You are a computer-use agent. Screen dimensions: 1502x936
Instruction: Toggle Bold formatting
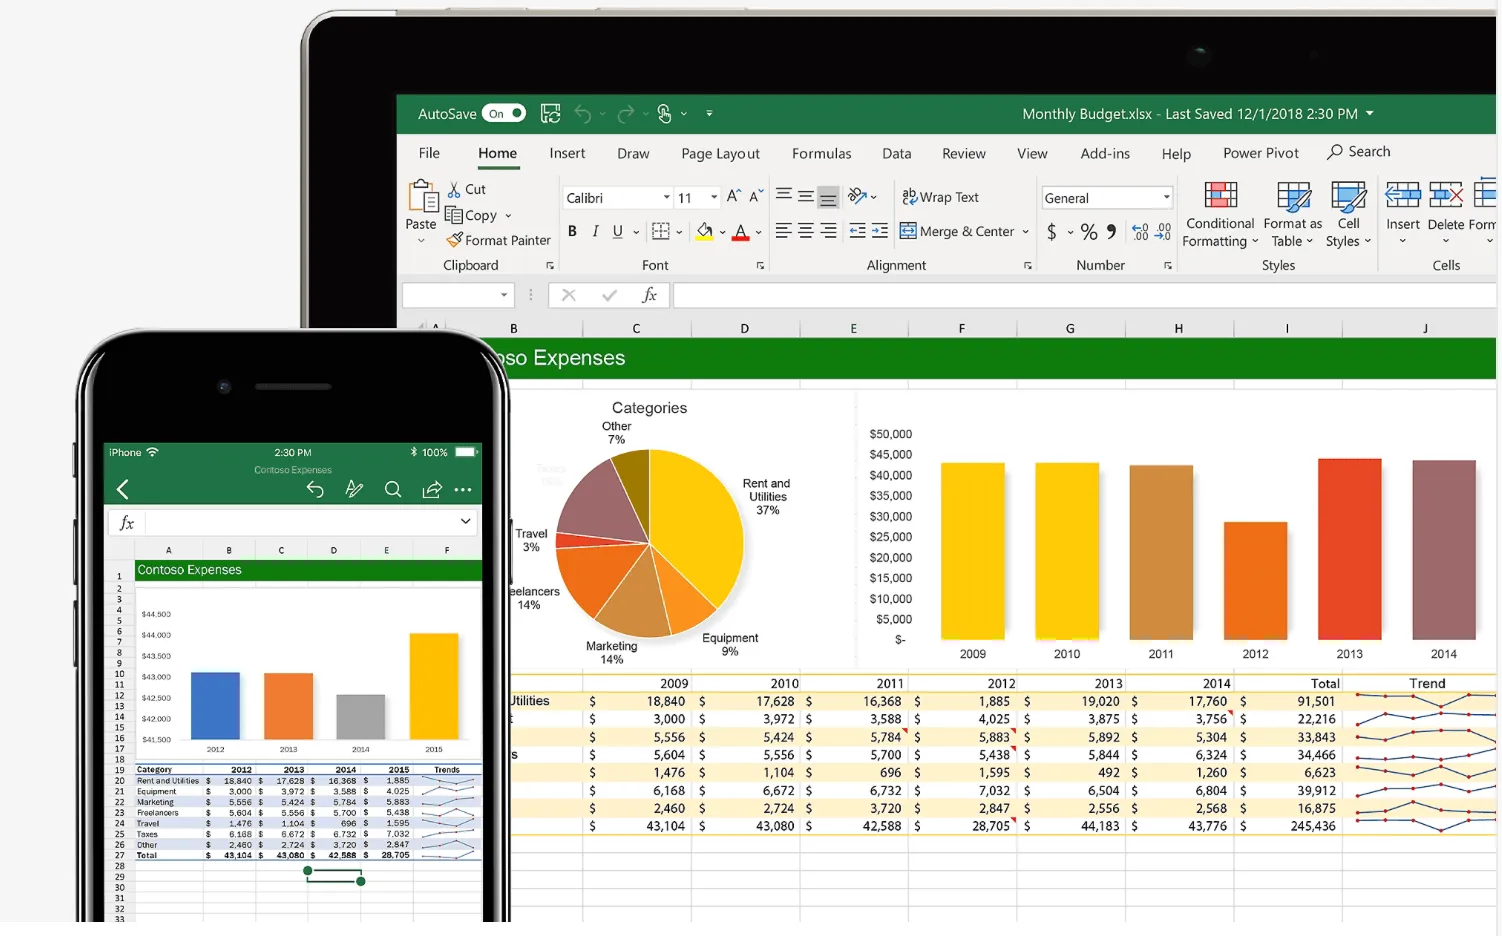pos(572,231)
